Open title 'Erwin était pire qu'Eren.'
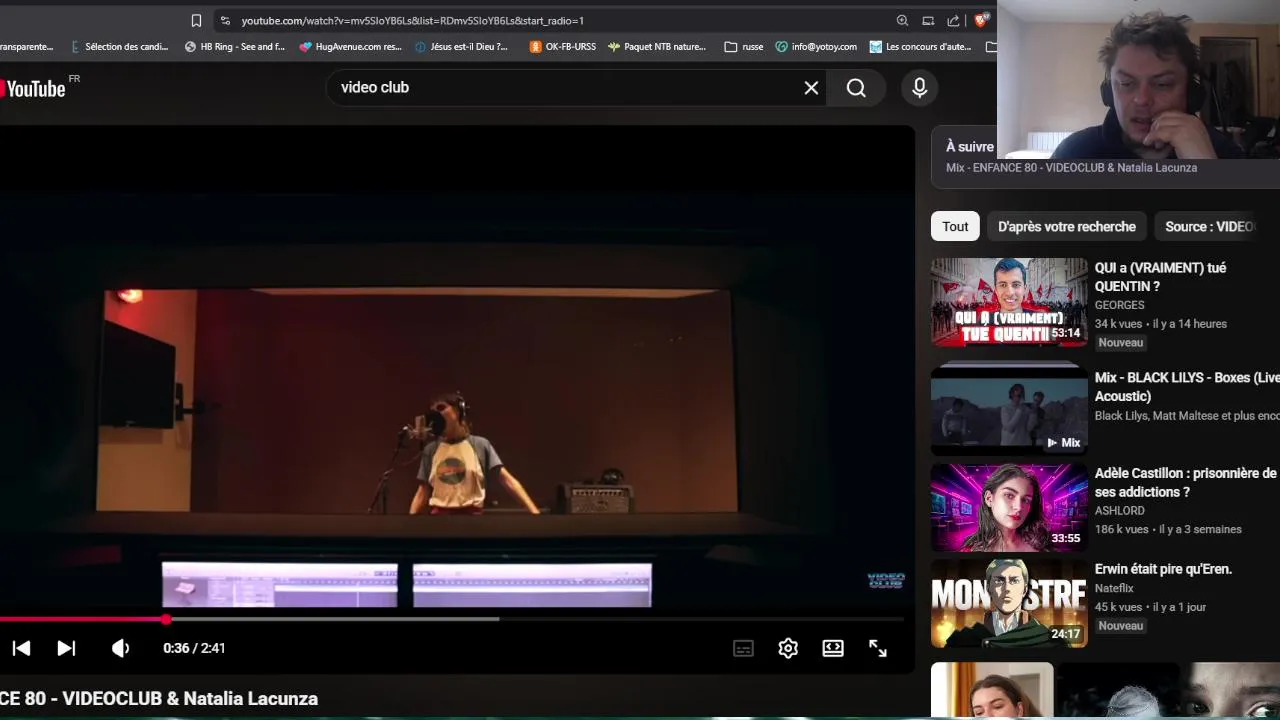The width and height of the screenshot is (1280, 720). [x=1163, y=569]
